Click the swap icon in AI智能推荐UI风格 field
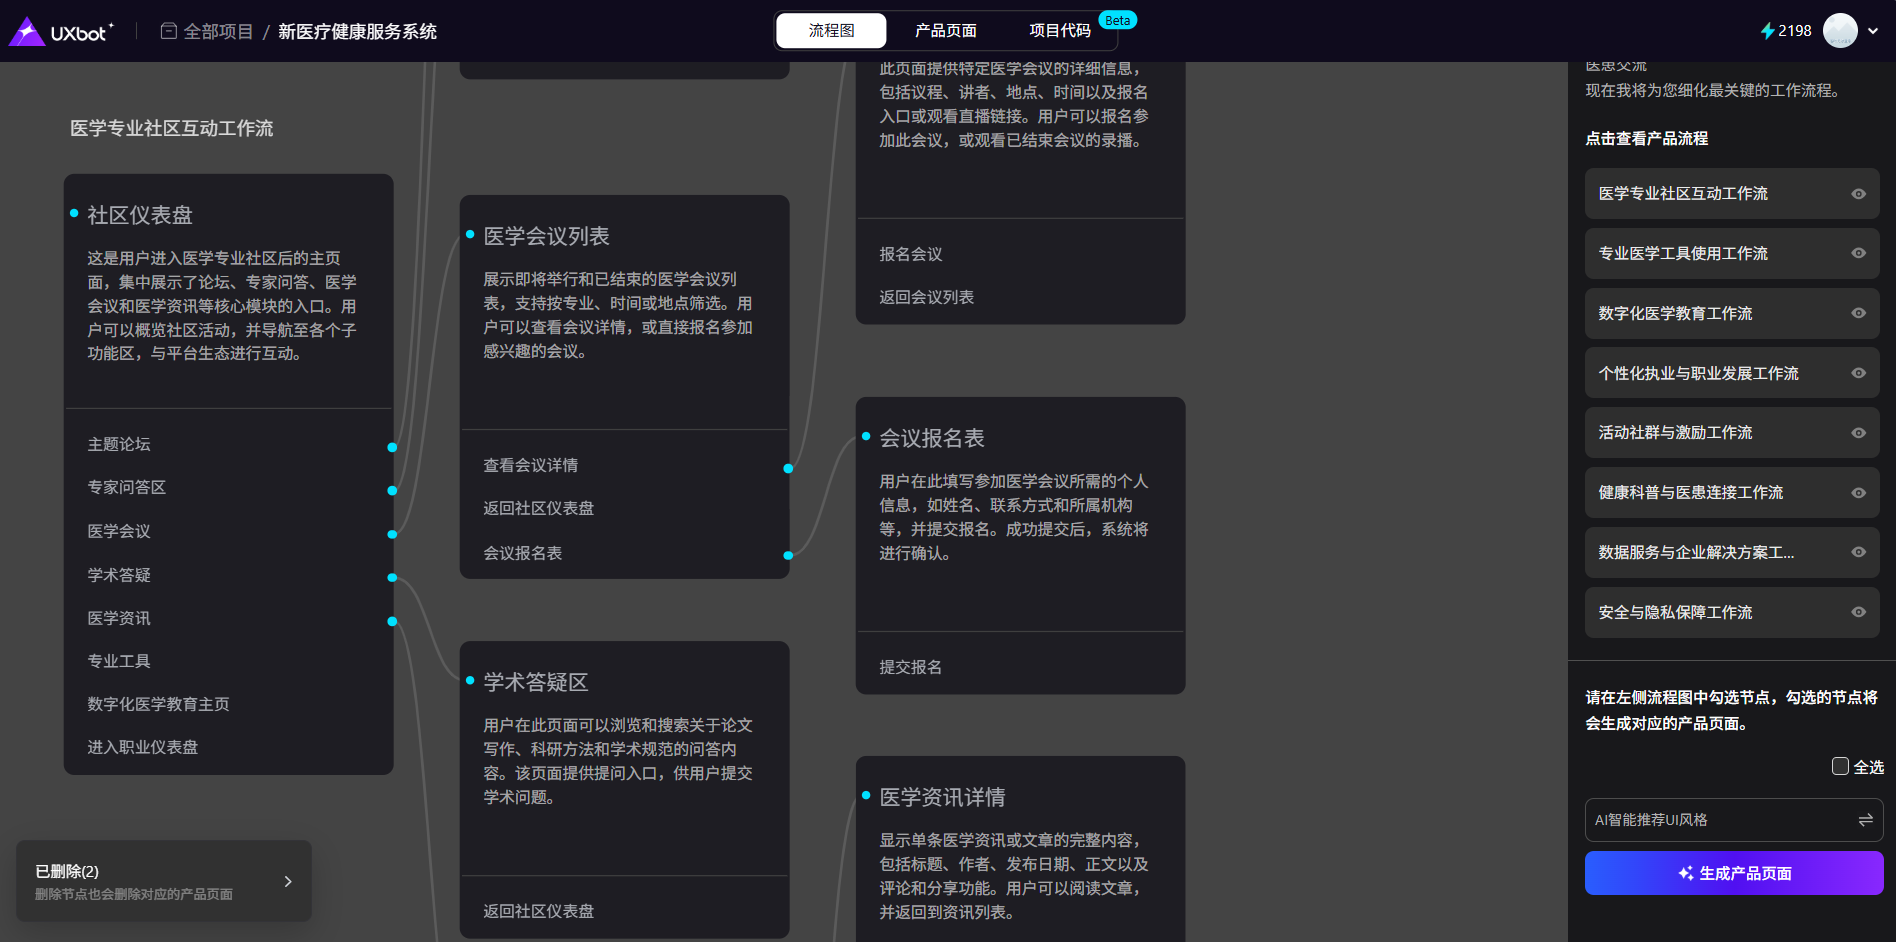 (x=1865, y=820)
